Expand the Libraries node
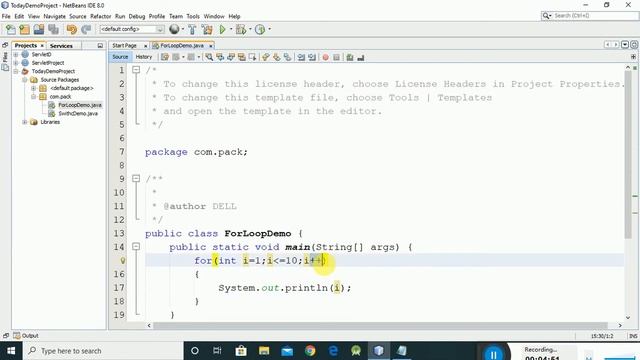The width and height of the screenshot is (640, 360). tap(25, 122)
